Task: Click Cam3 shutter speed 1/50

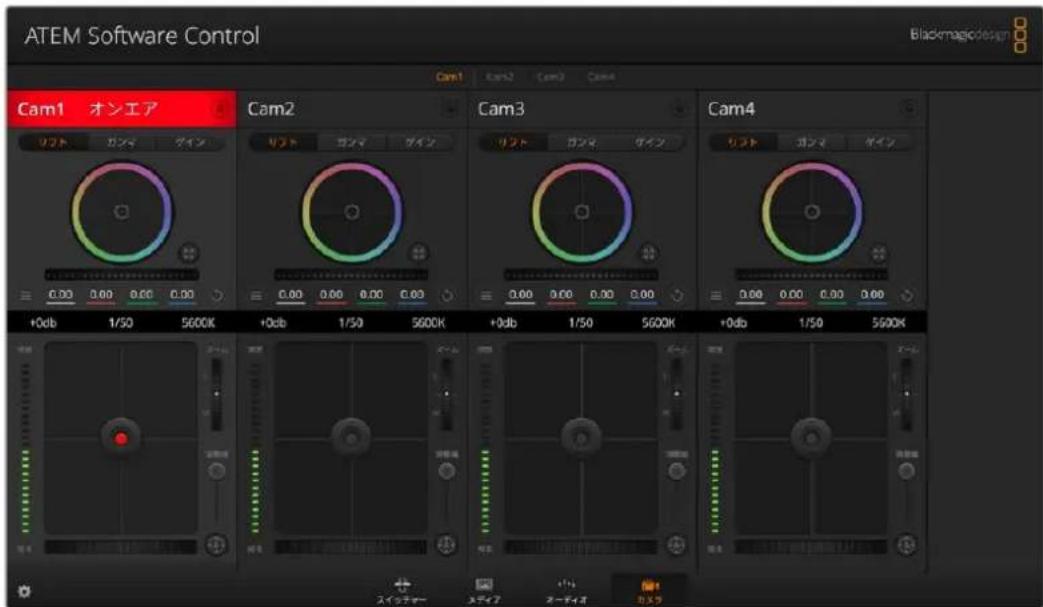Action: [581, 323]
